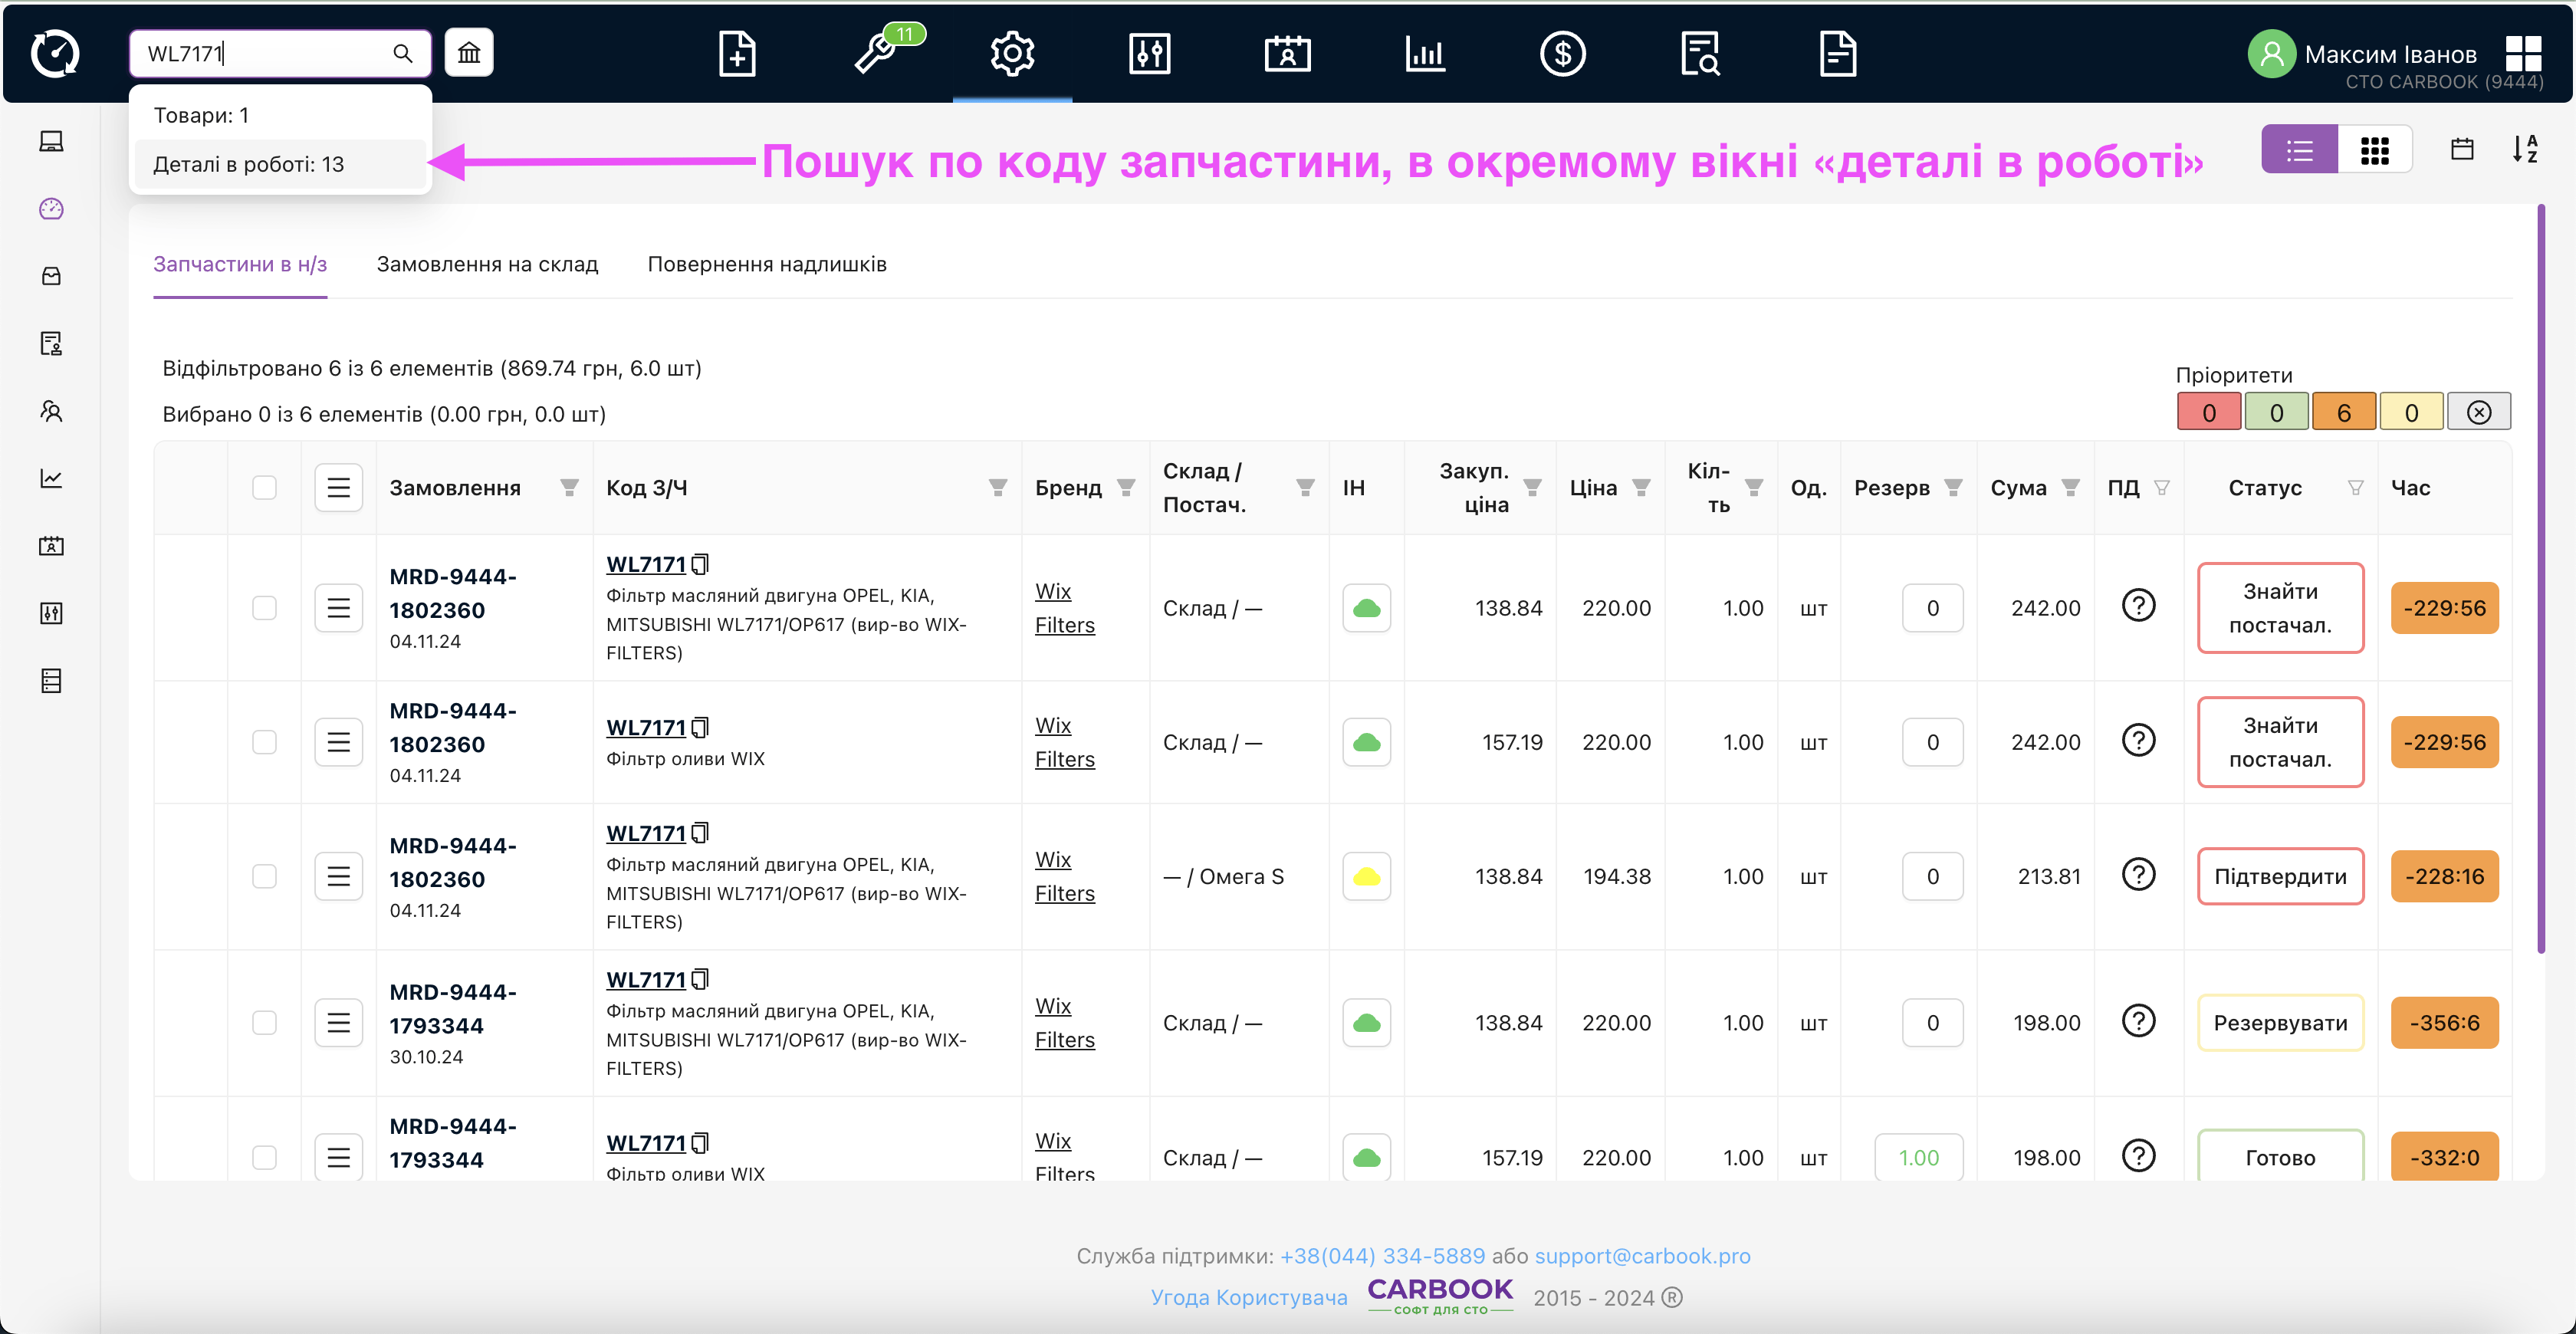Viewport: 2576px width, 1334px height.
Task: Click the Підтвердити status button
Action: [2279, 877]
